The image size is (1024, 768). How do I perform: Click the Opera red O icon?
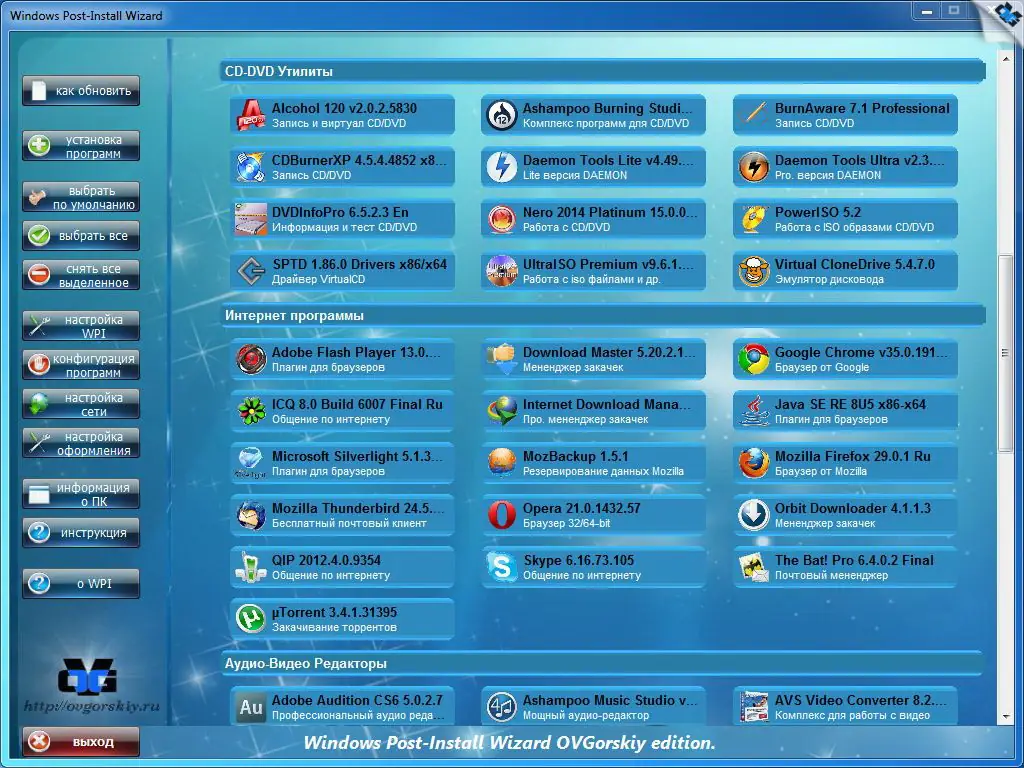click(x=502, y=515)
